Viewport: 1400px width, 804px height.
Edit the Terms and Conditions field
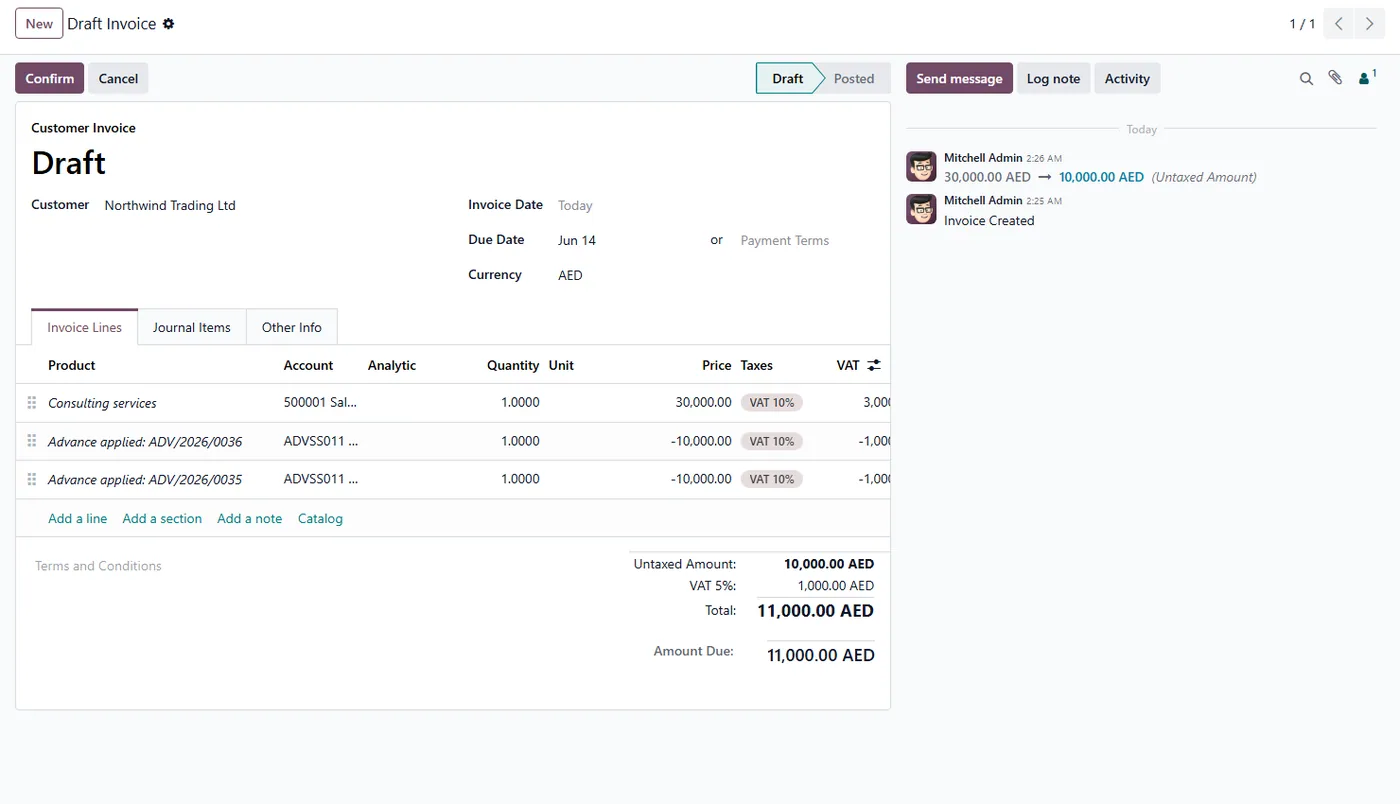click(x=98, y=566)
